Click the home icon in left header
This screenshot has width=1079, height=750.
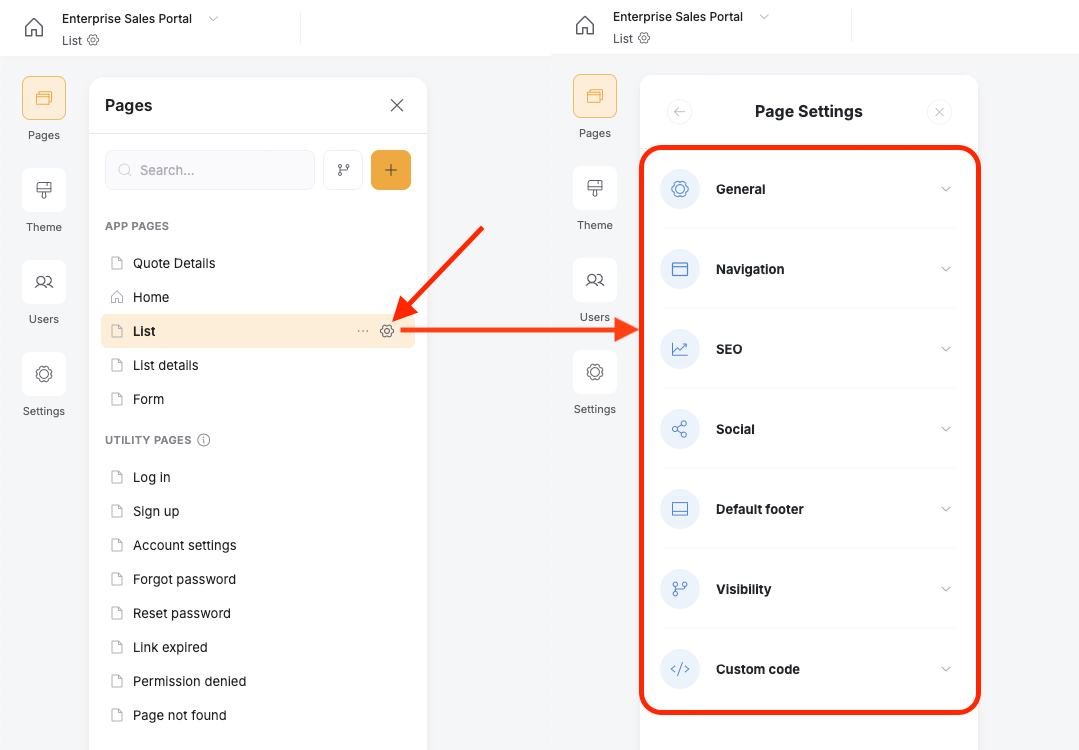coord(34,28)
